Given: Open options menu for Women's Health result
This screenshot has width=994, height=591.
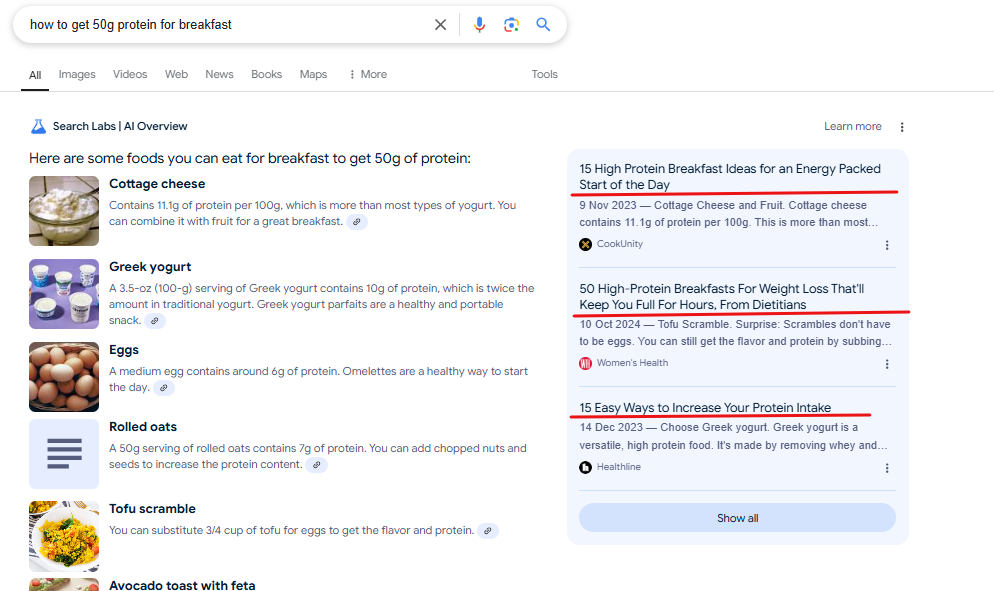Looking at the screenshot, I should (887, 364).
